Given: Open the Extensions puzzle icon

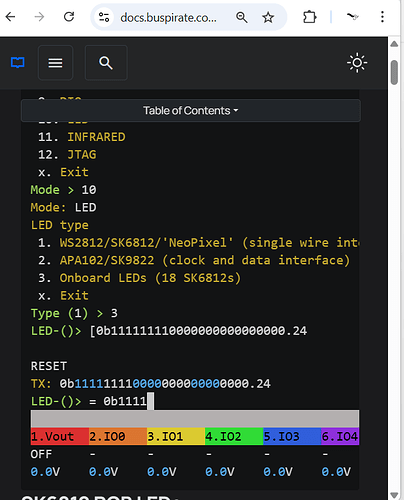Looking at the screenshot, I should pos(310,17).
